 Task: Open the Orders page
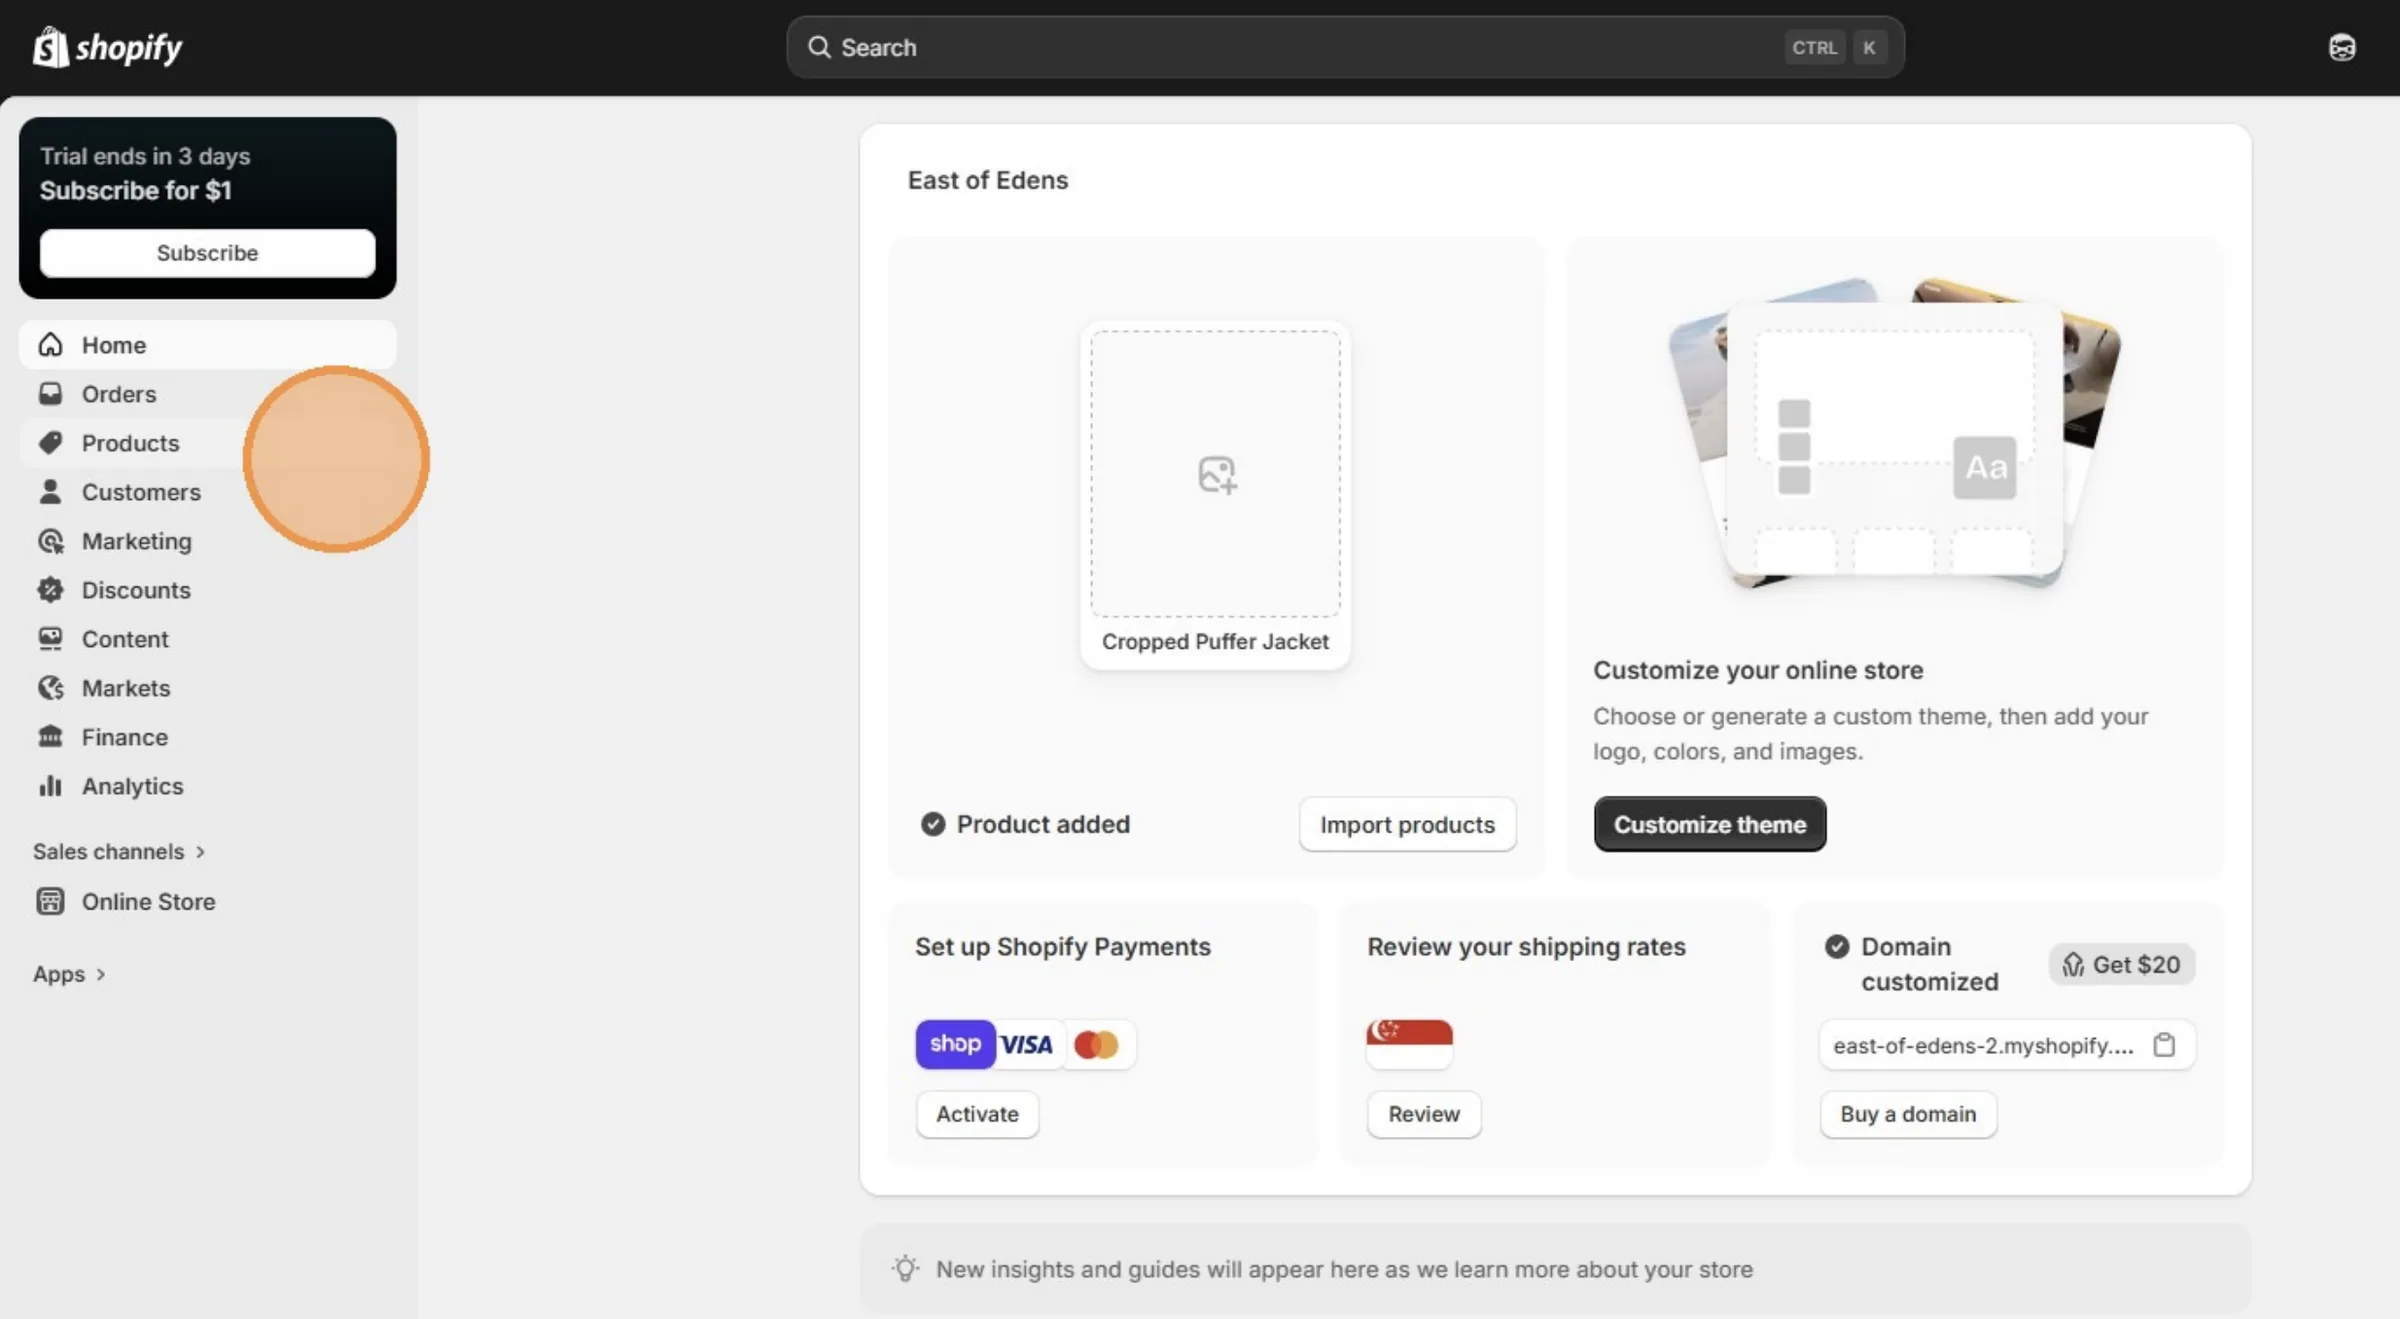pyautogui.click(x=207, y=394)
